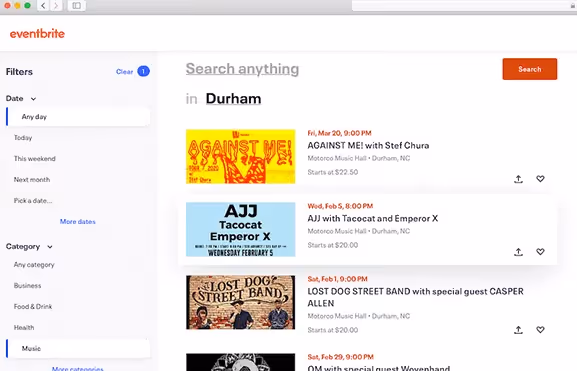Open LOST DOG STREET BAND event title

pos(415,297)
